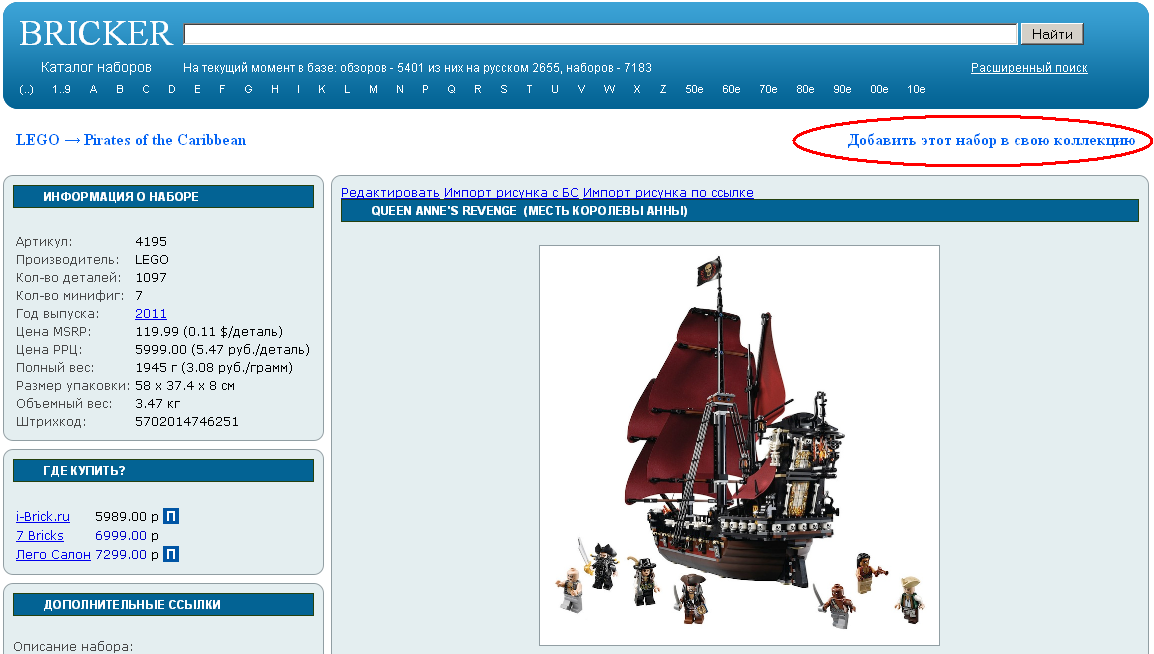The height and width of the screenshot is (654, 1154).
Task: Click the П icon beside i-Brick.ru price
Action: pyautogui.click(x=171, y=516)
